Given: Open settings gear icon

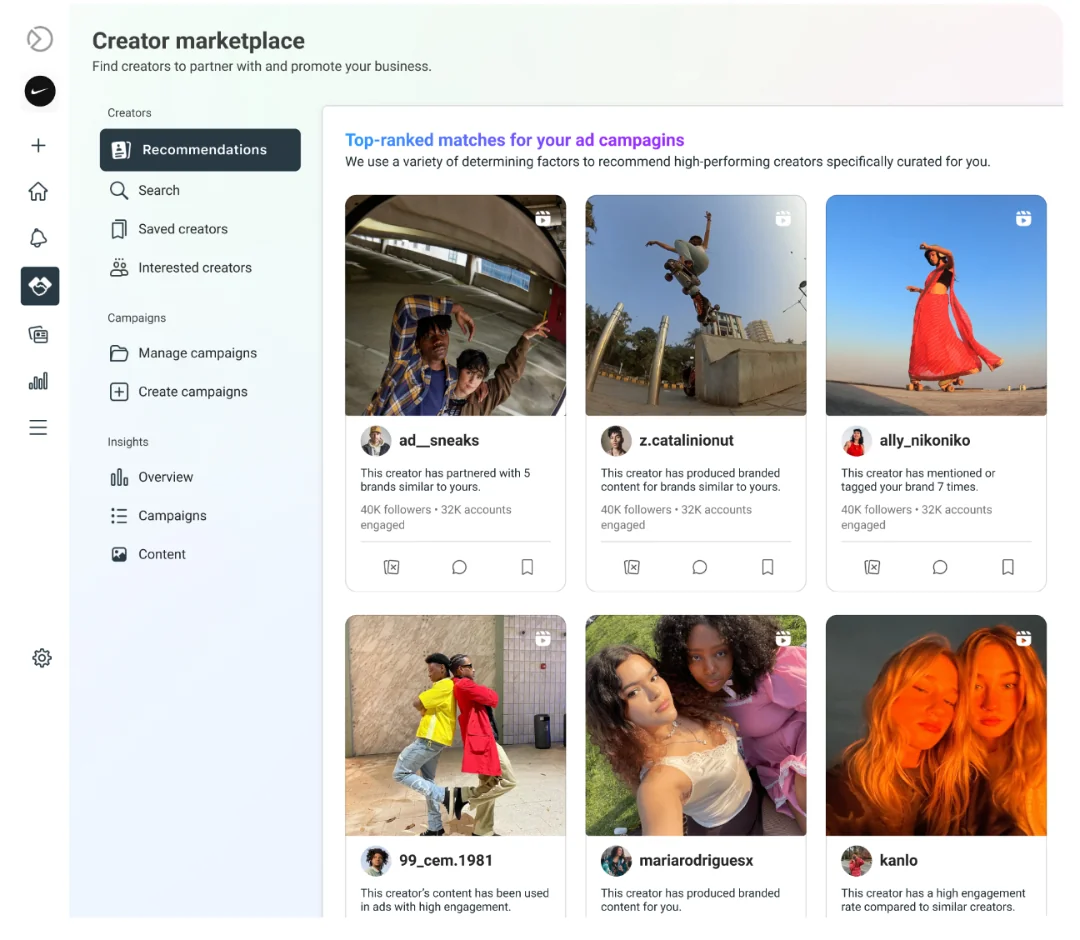Looking at the screenshot, I should click(x=41, y=658).
